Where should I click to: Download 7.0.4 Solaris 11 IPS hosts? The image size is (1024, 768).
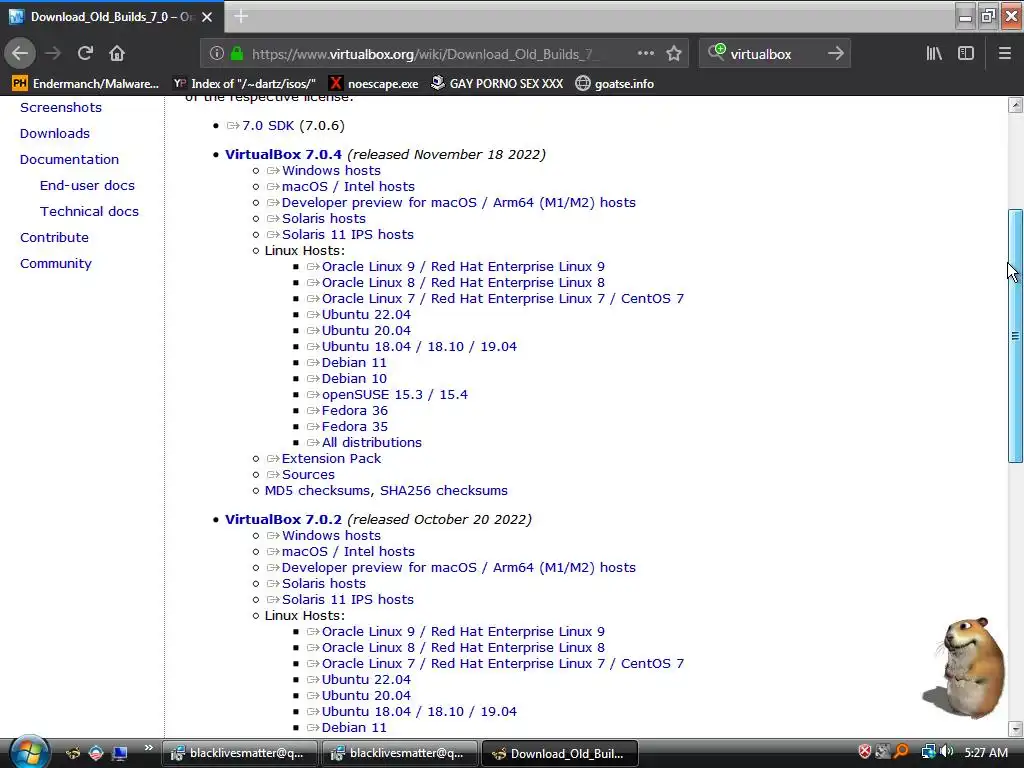click(347, 234)
